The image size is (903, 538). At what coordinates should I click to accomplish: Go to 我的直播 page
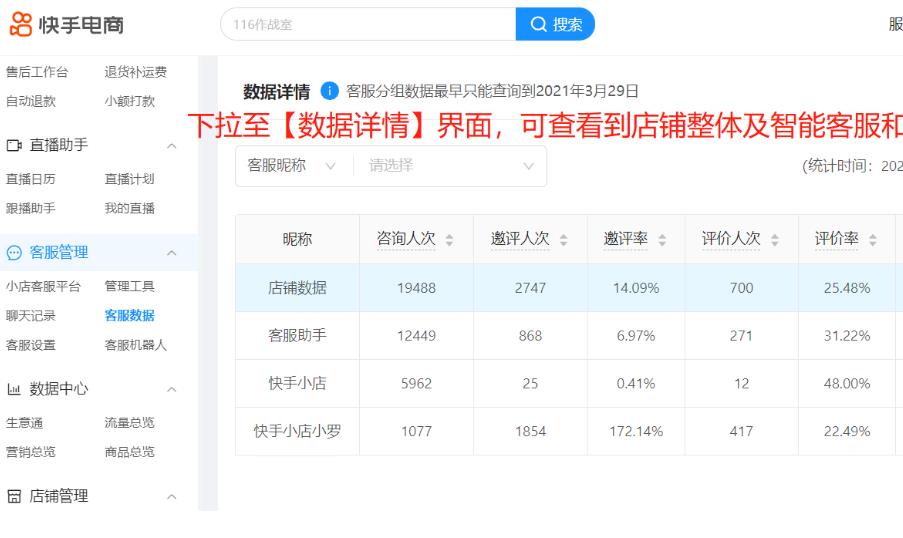pos(130,208)
